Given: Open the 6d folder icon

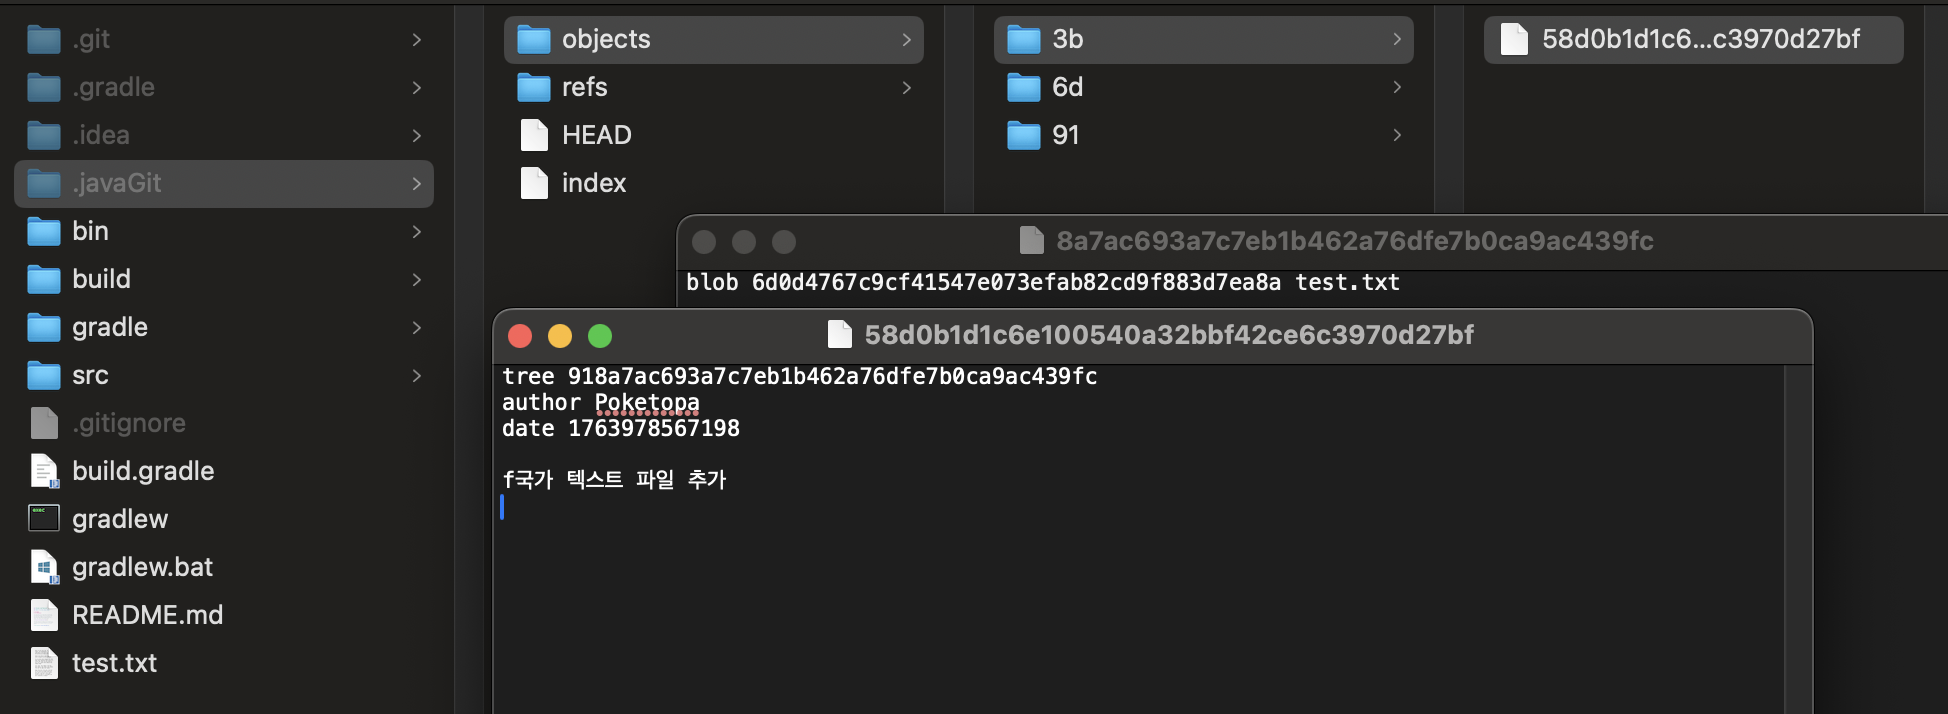Looking at the screenshot, I should point(1024,87).
